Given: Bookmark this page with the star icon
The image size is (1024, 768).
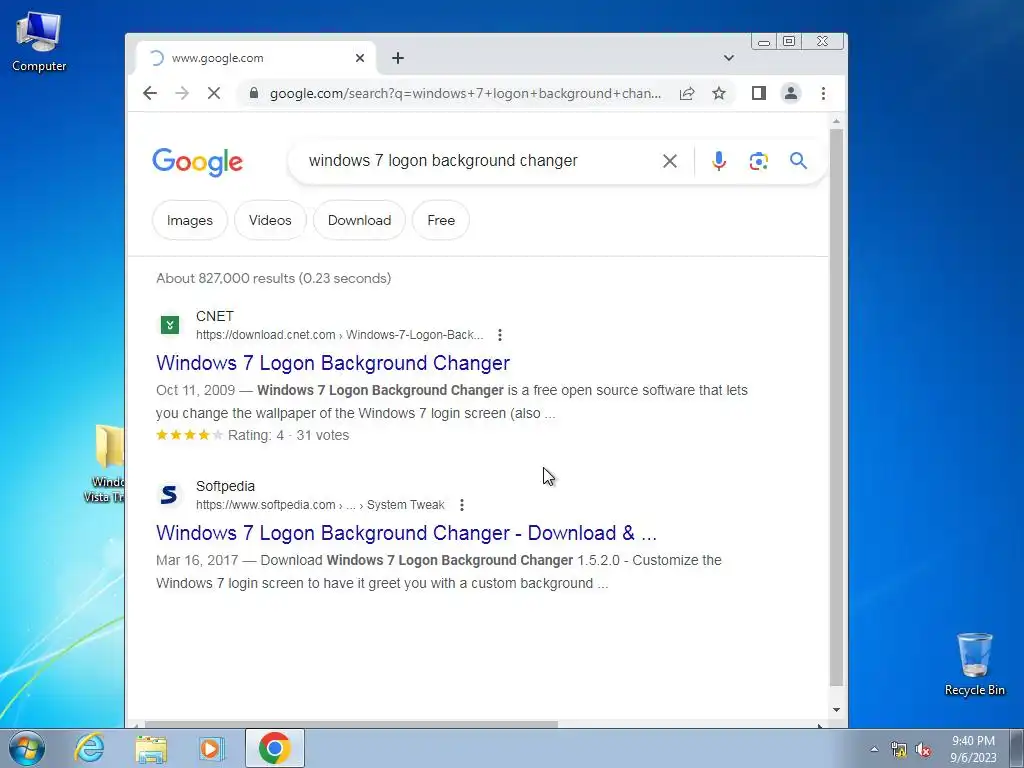Looking at the screenshot, I should click(x=719, y=93).
